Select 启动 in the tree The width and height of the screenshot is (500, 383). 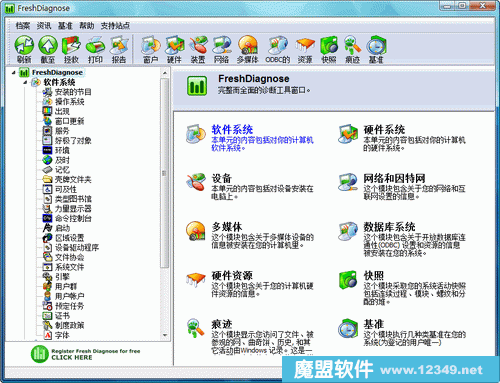62,228
